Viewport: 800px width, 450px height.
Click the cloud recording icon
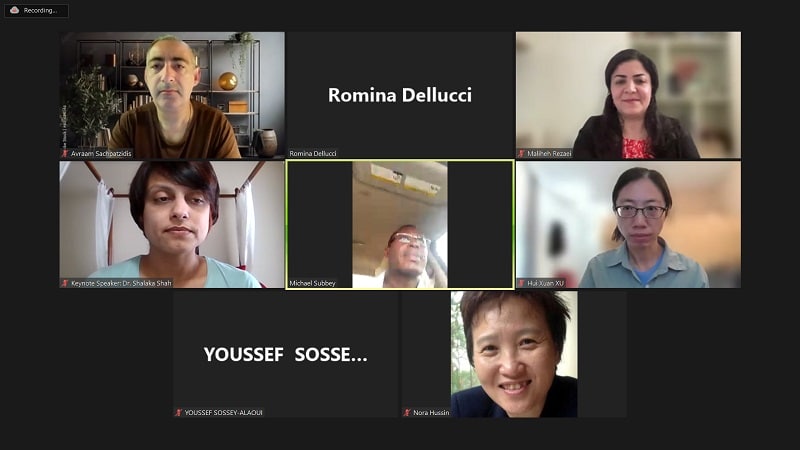point(14,10)
